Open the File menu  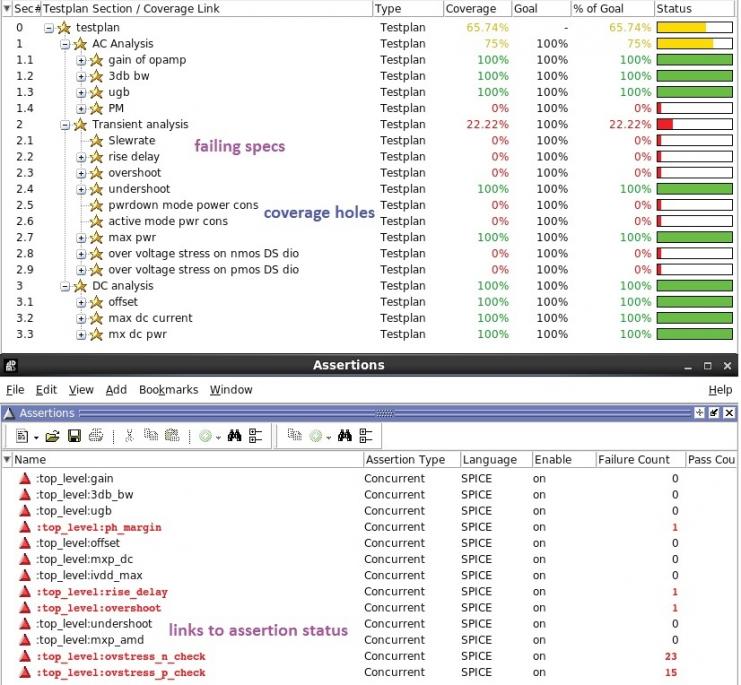(15, 390)
